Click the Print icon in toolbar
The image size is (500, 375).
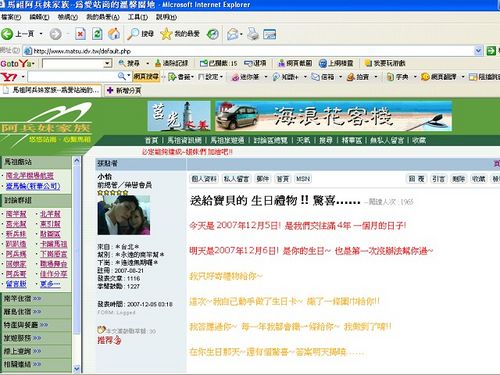pyautogui.click(x=253, y=34)
